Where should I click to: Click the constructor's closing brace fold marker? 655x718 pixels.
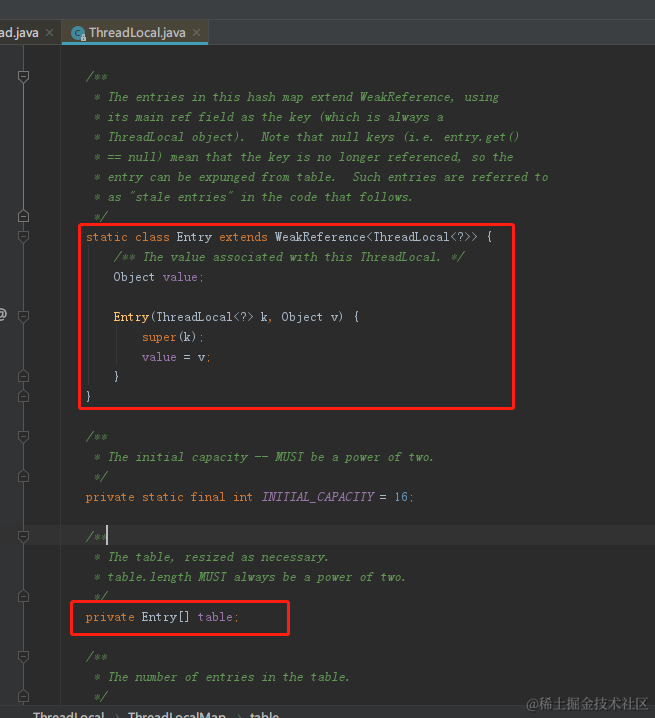(x=23, y=376)
